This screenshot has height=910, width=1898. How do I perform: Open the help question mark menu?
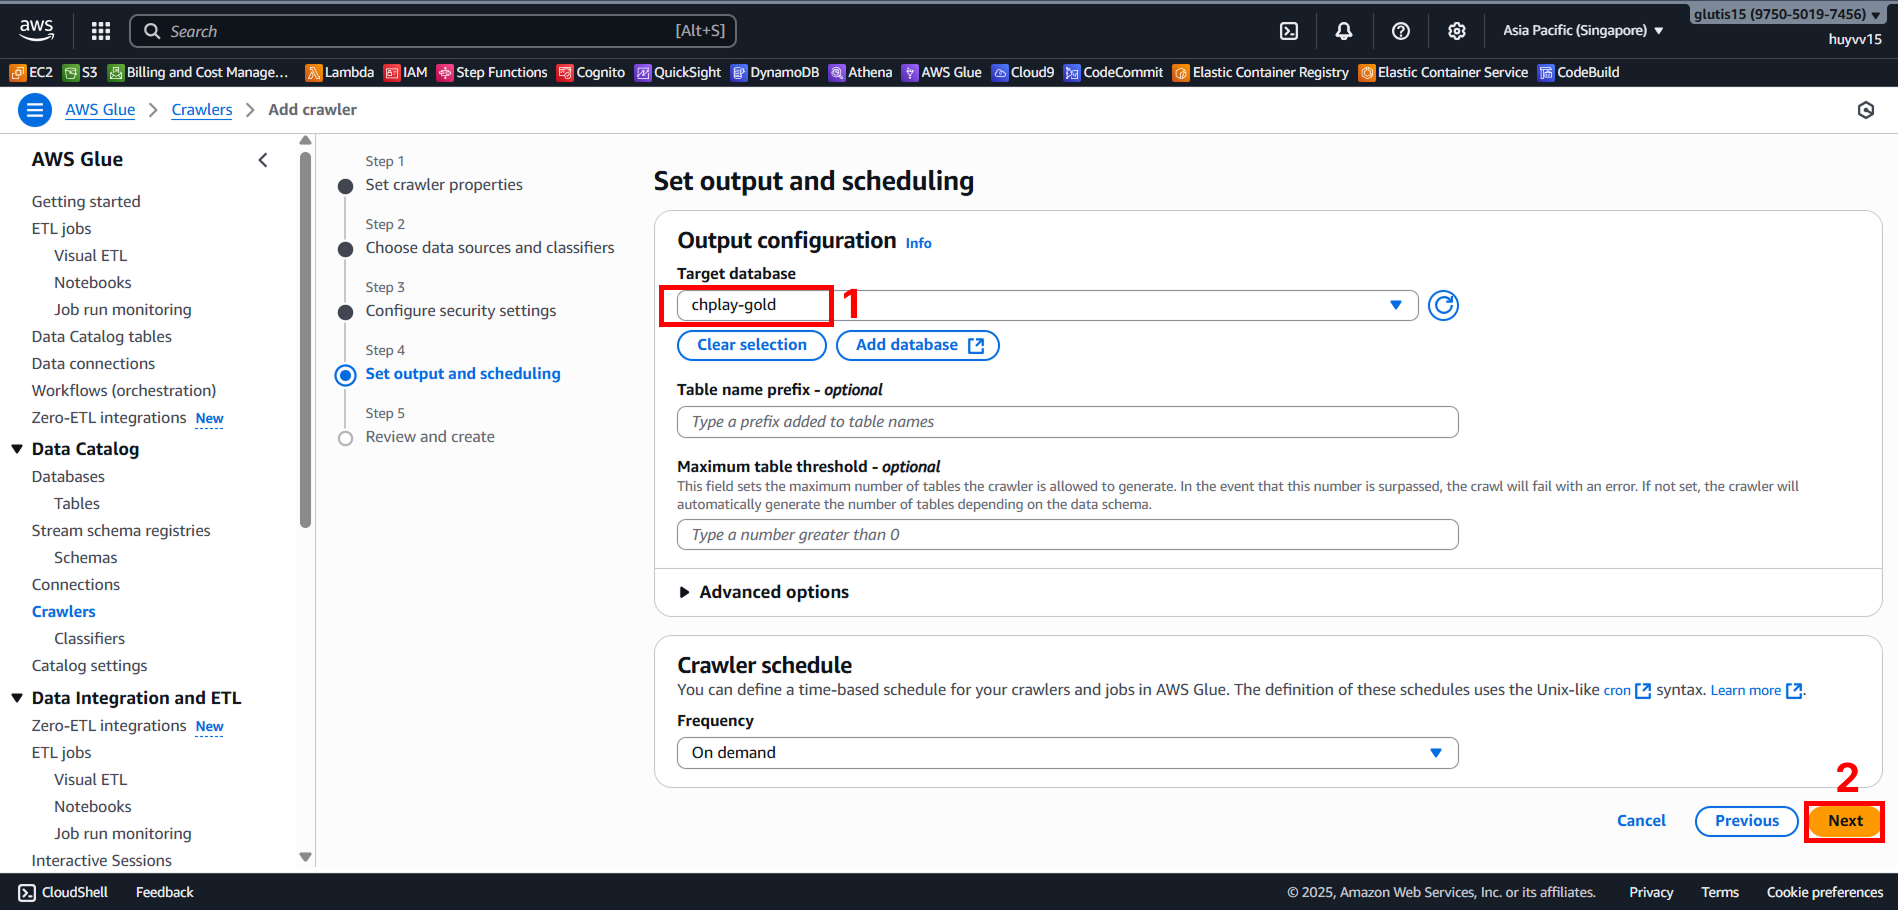[x=1400, y=31]
